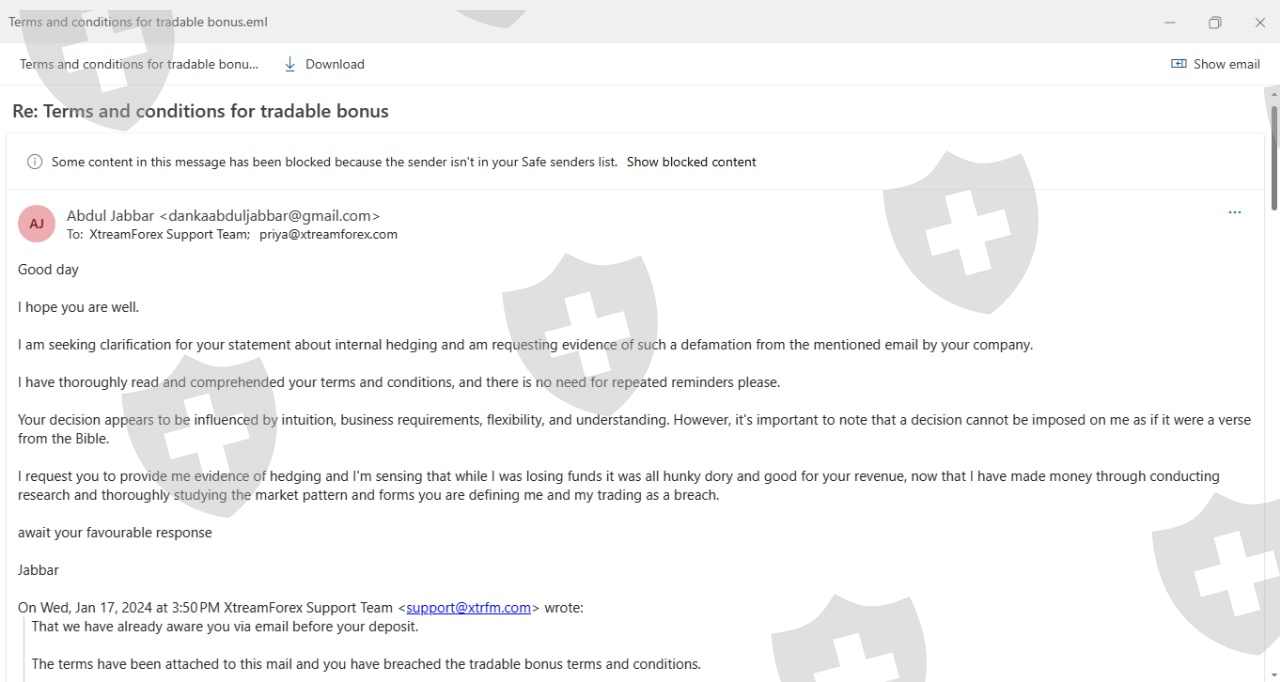Screen dimensions: 1280x682
Task: Open the support@xtrfm.com email link
Action: 468,607
